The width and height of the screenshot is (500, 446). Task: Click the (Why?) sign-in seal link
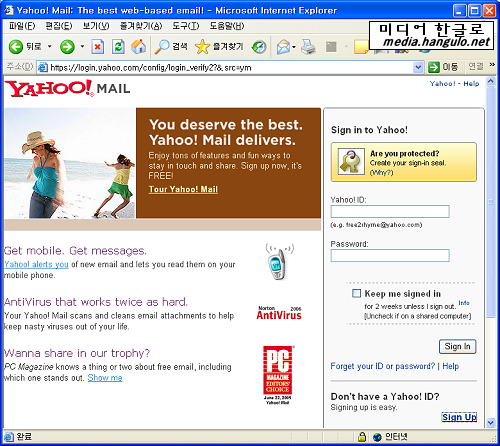click(x=382, y=173)
